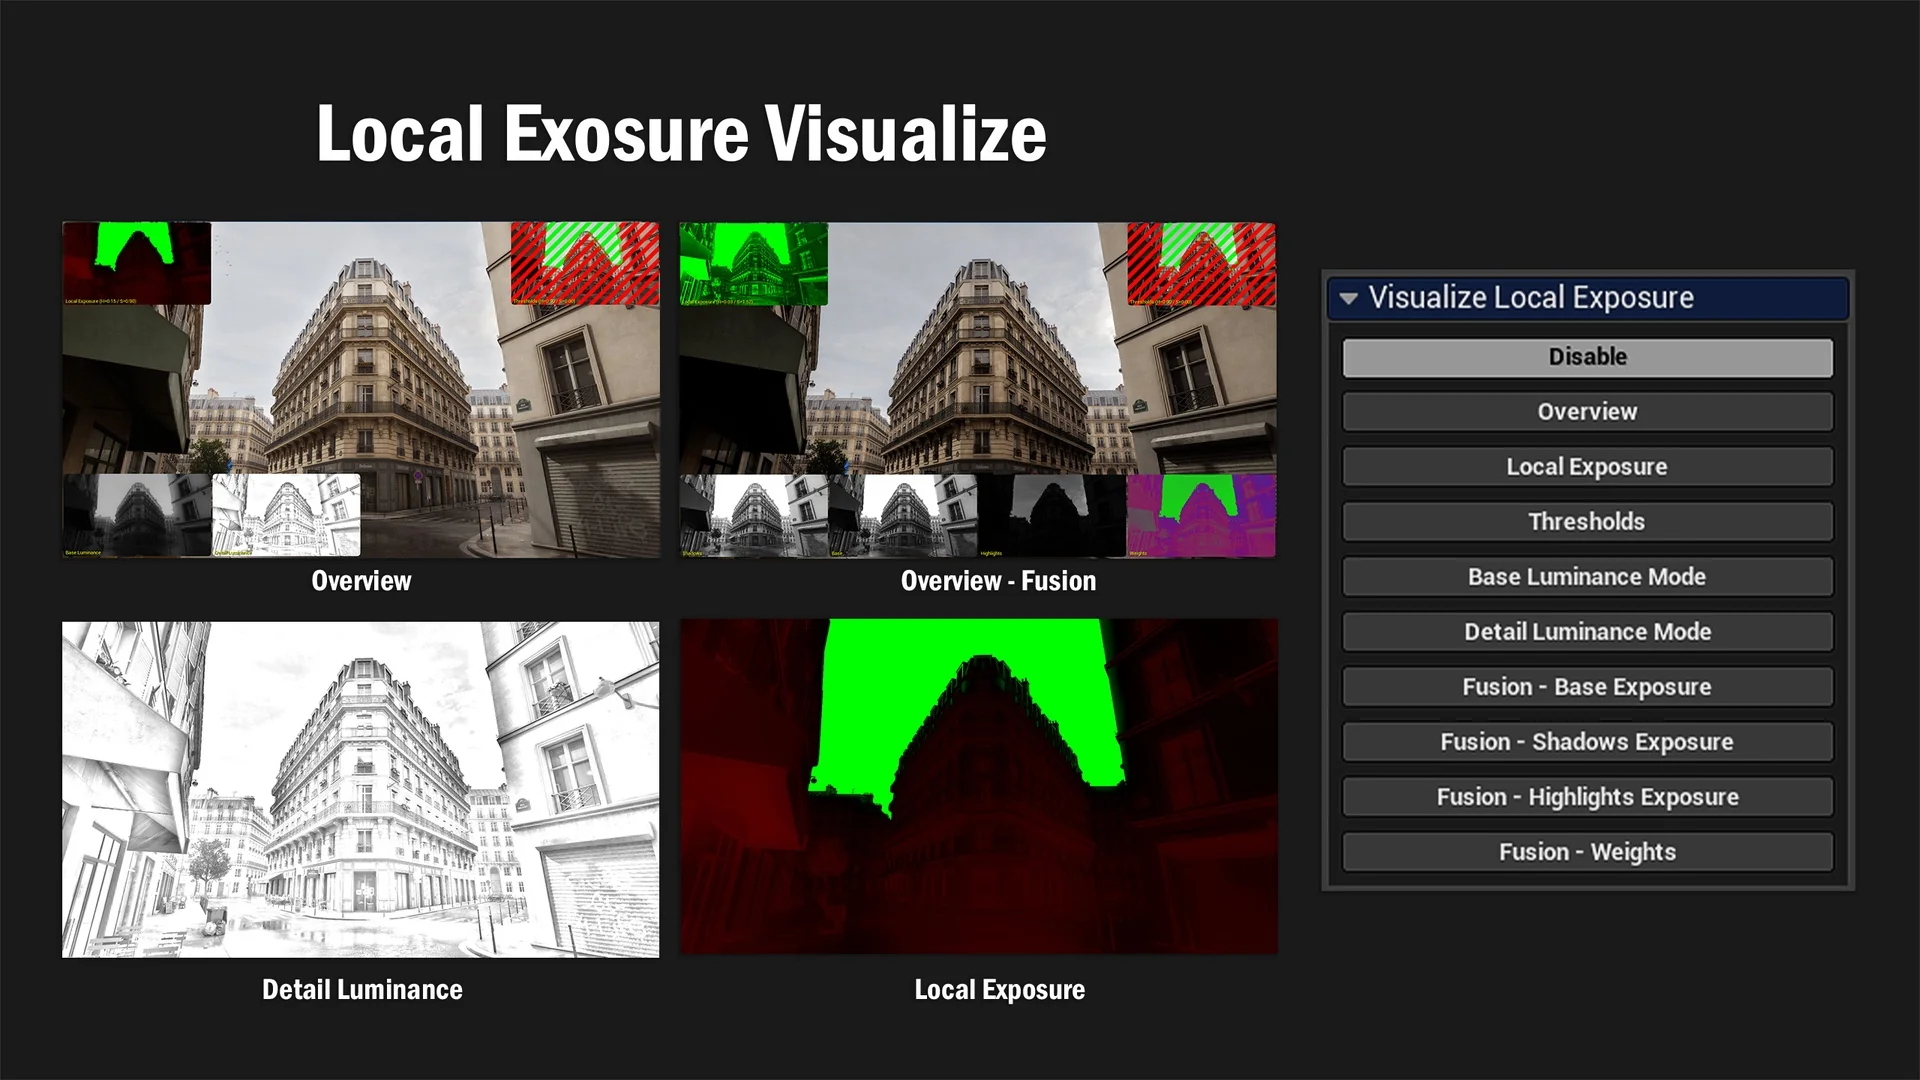1920x1080 pixels.
Task: Open the Detail Luminance grayscale image
Action: [360, 790]
